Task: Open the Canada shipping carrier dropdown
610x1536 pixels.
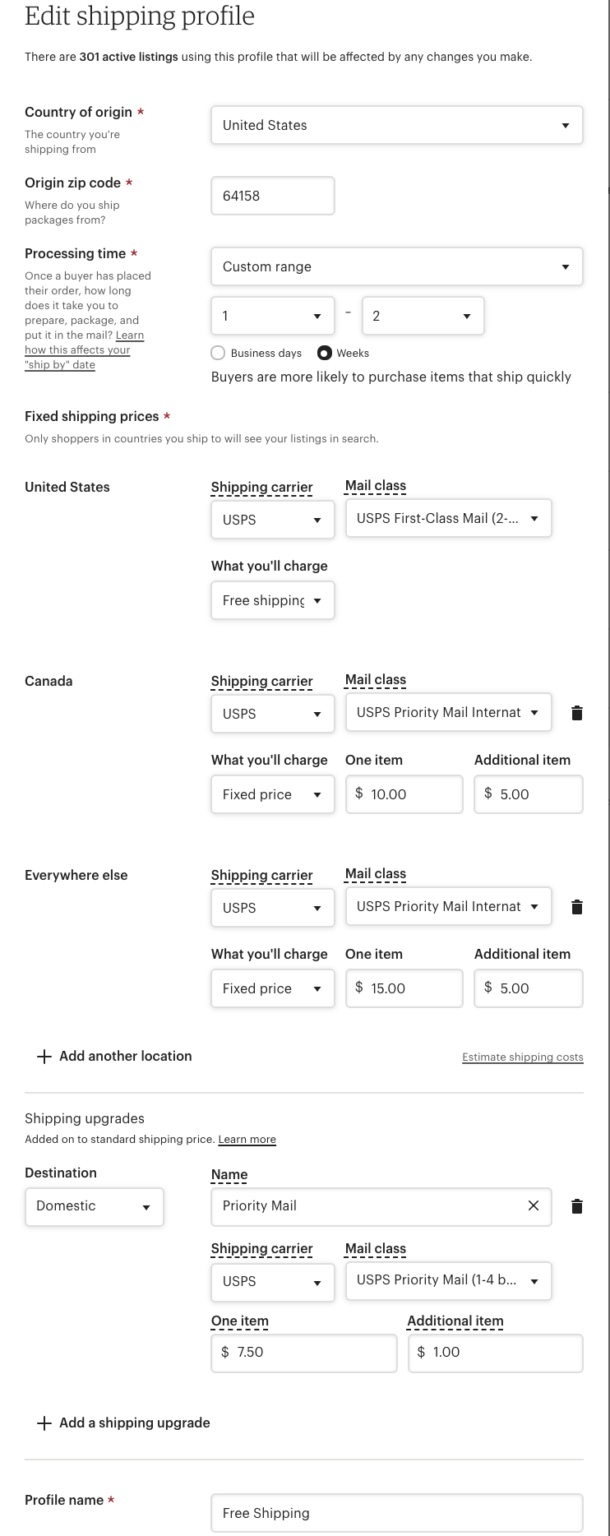Action: click(x=272, y=713)
